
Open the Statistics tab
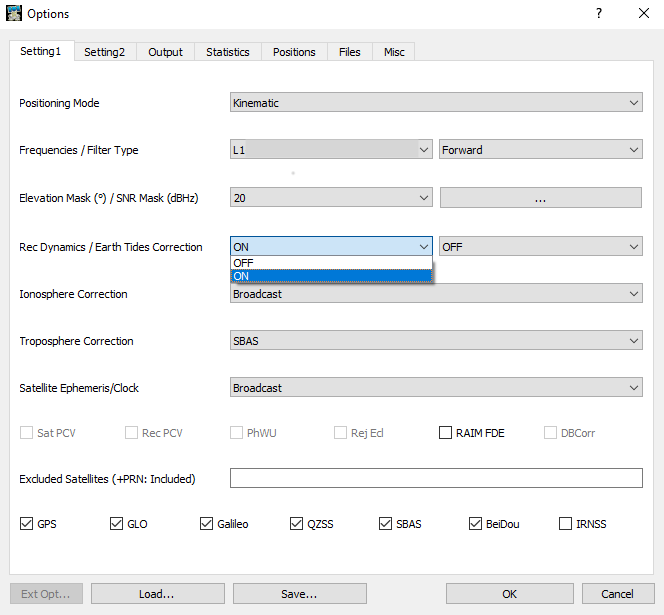(227, 52)
